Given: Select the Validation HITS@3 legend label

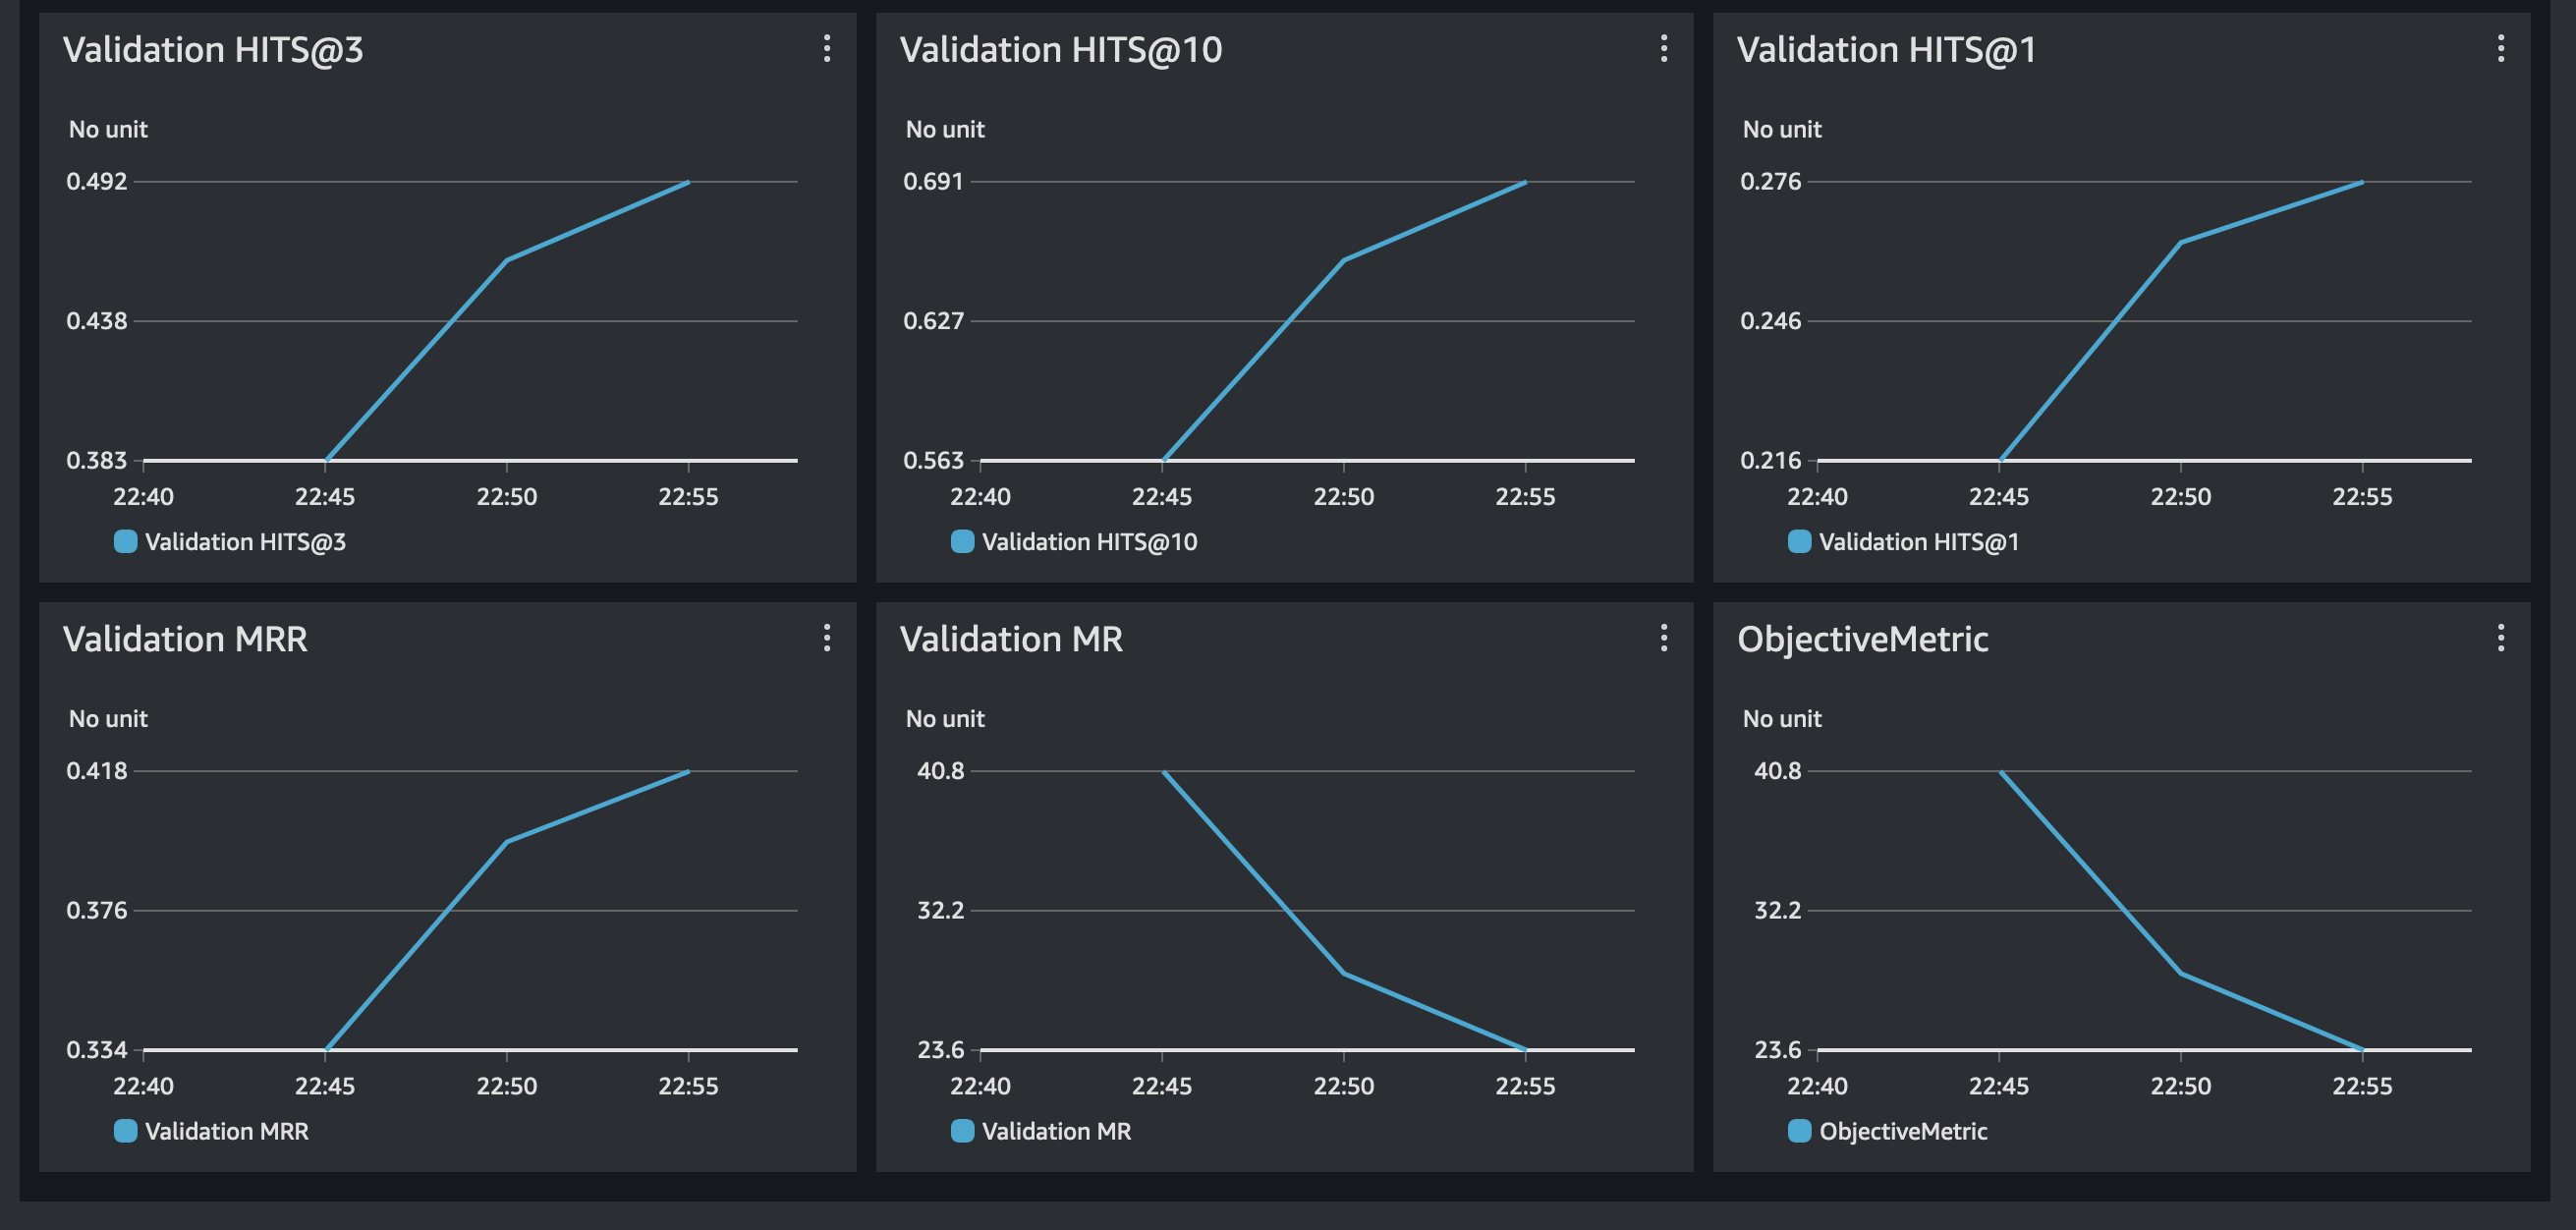Looking at the screenshot, I should click(245, 542).
